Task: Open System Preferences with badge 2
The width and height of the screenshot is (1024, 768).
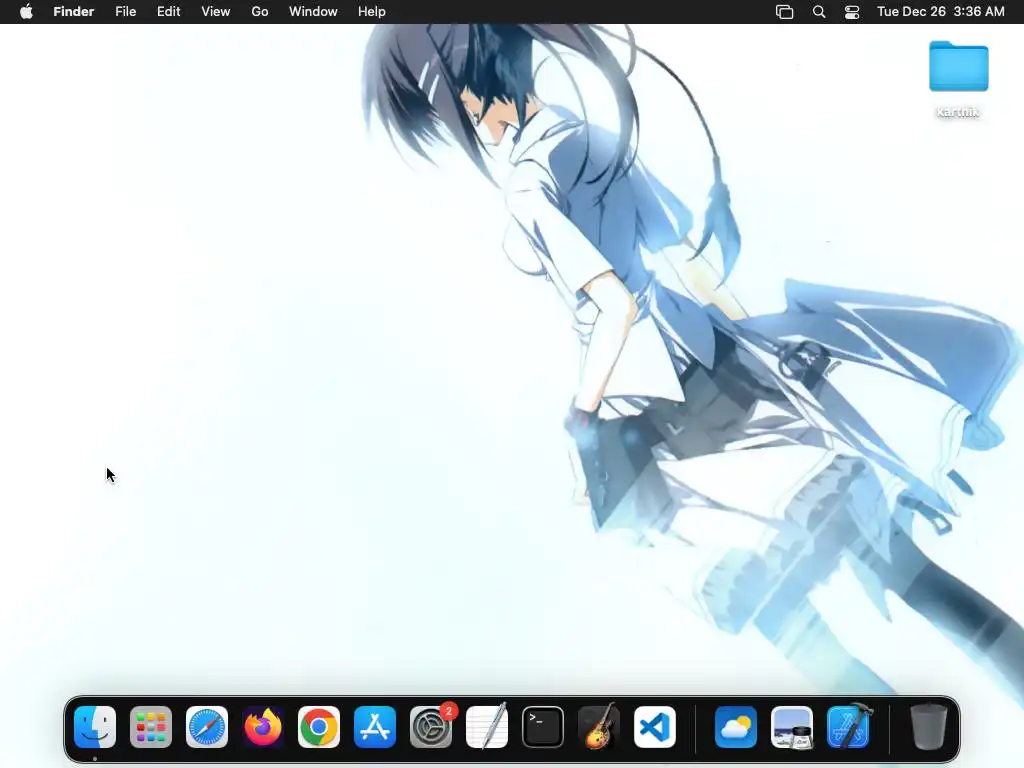Action: pos(431,727)
